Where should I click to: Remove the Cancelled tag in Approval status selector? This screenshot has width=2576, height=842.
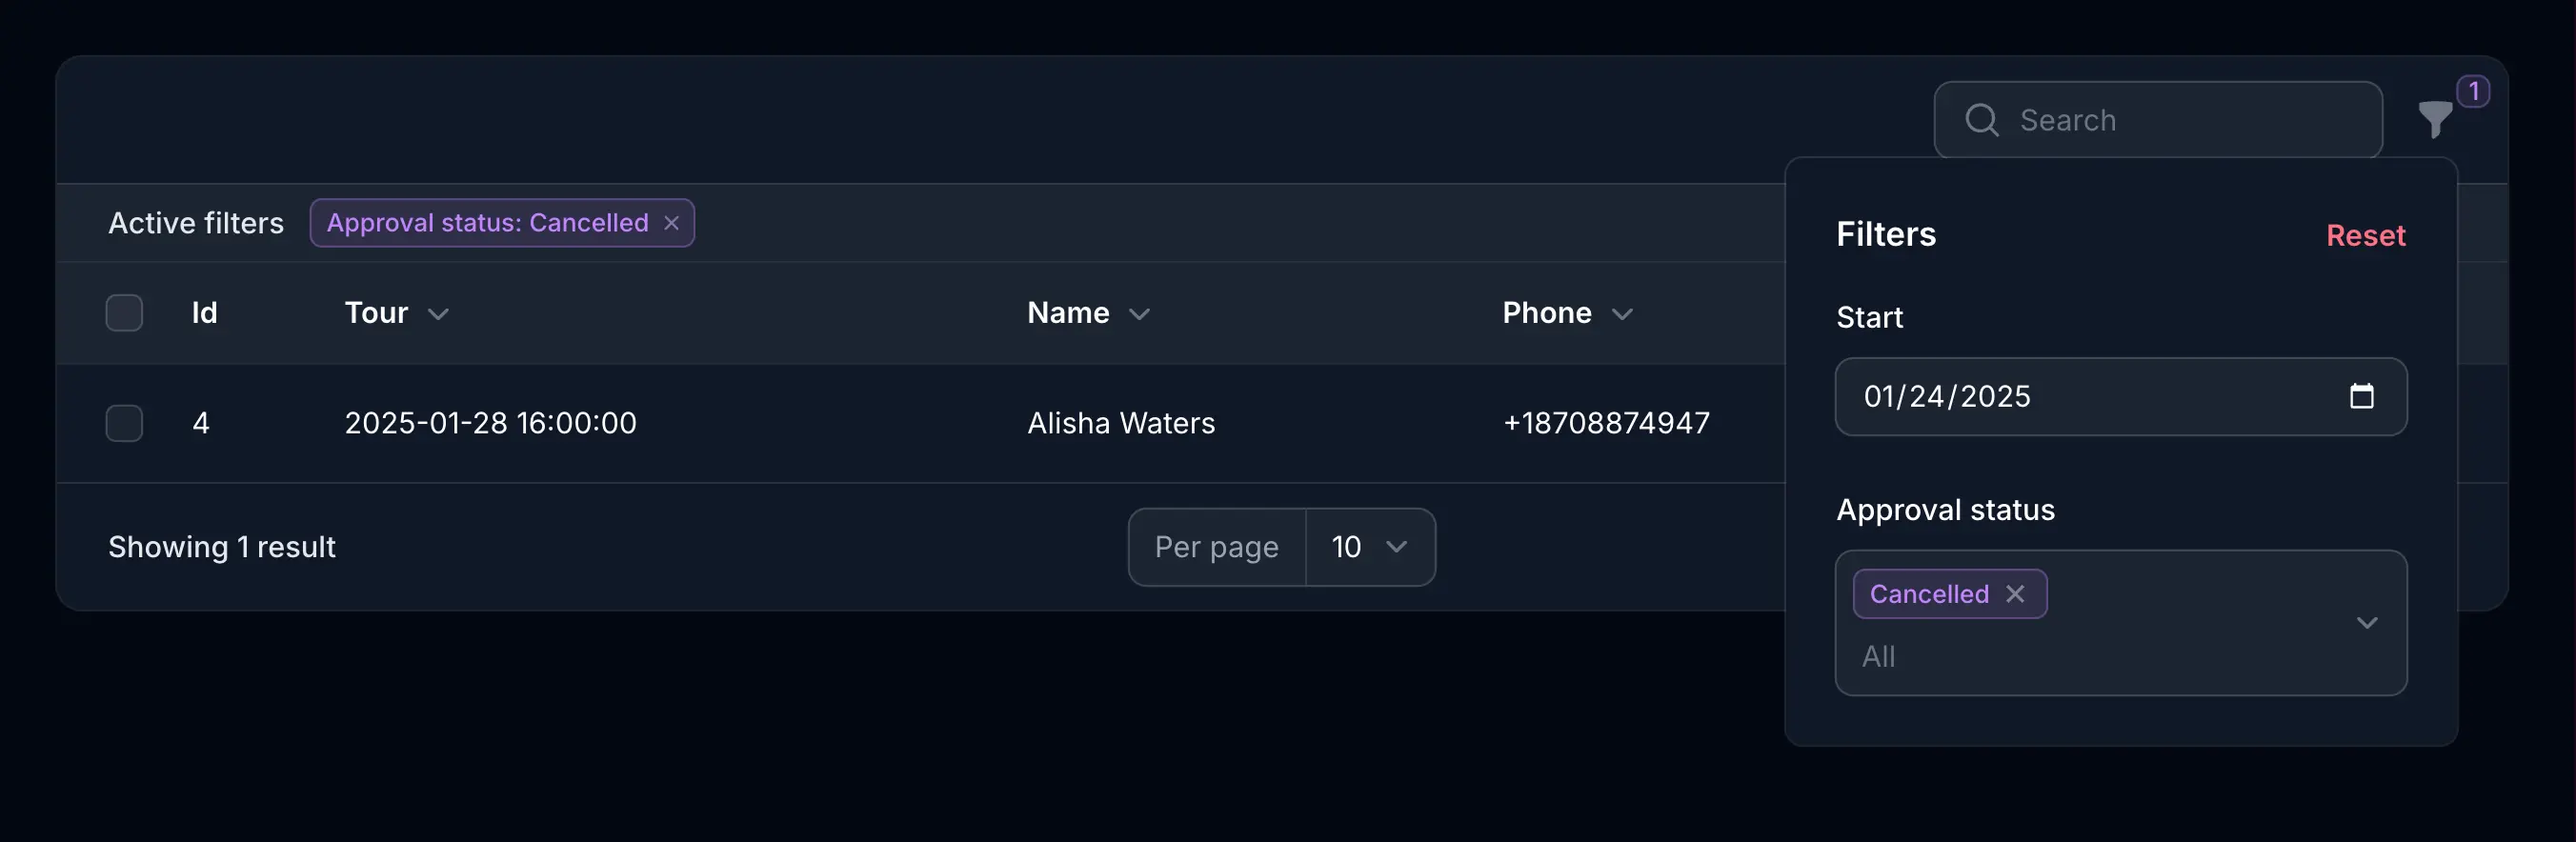(2015, 593)
